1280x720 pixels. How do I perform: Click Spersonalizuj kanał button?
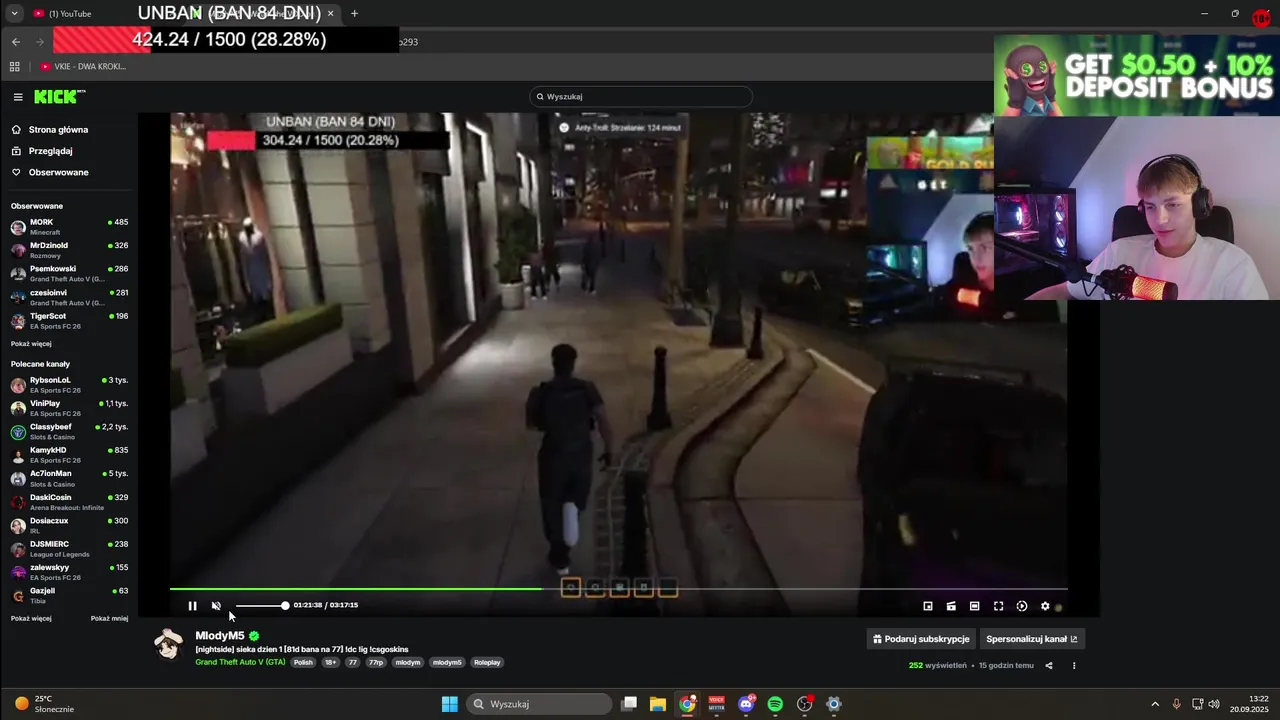(x=1032, y=639)
